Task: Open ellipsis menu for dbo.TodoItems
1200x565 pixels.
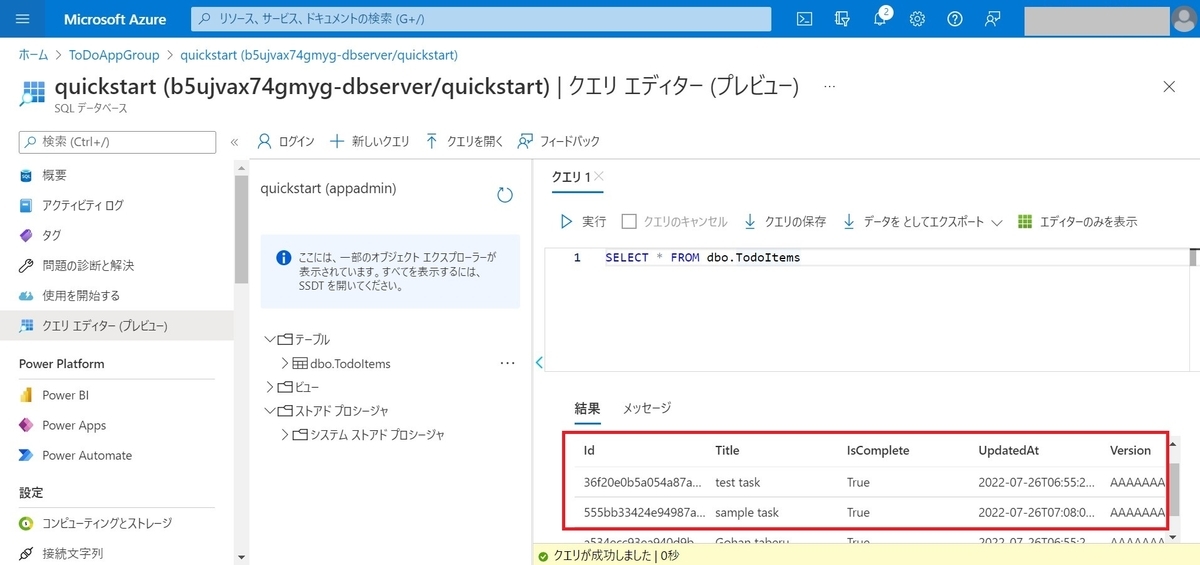Action: tap(507, 363)
